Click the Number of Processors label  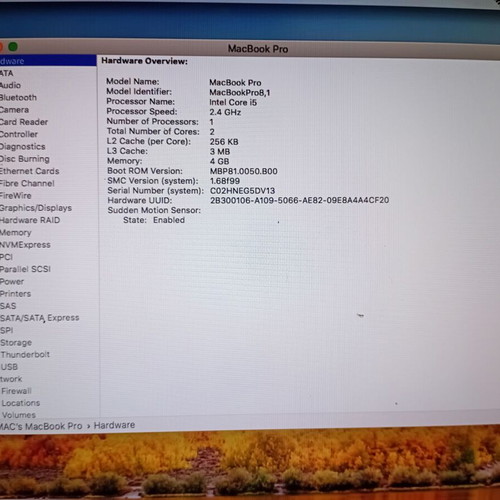[x=152, y=122]
